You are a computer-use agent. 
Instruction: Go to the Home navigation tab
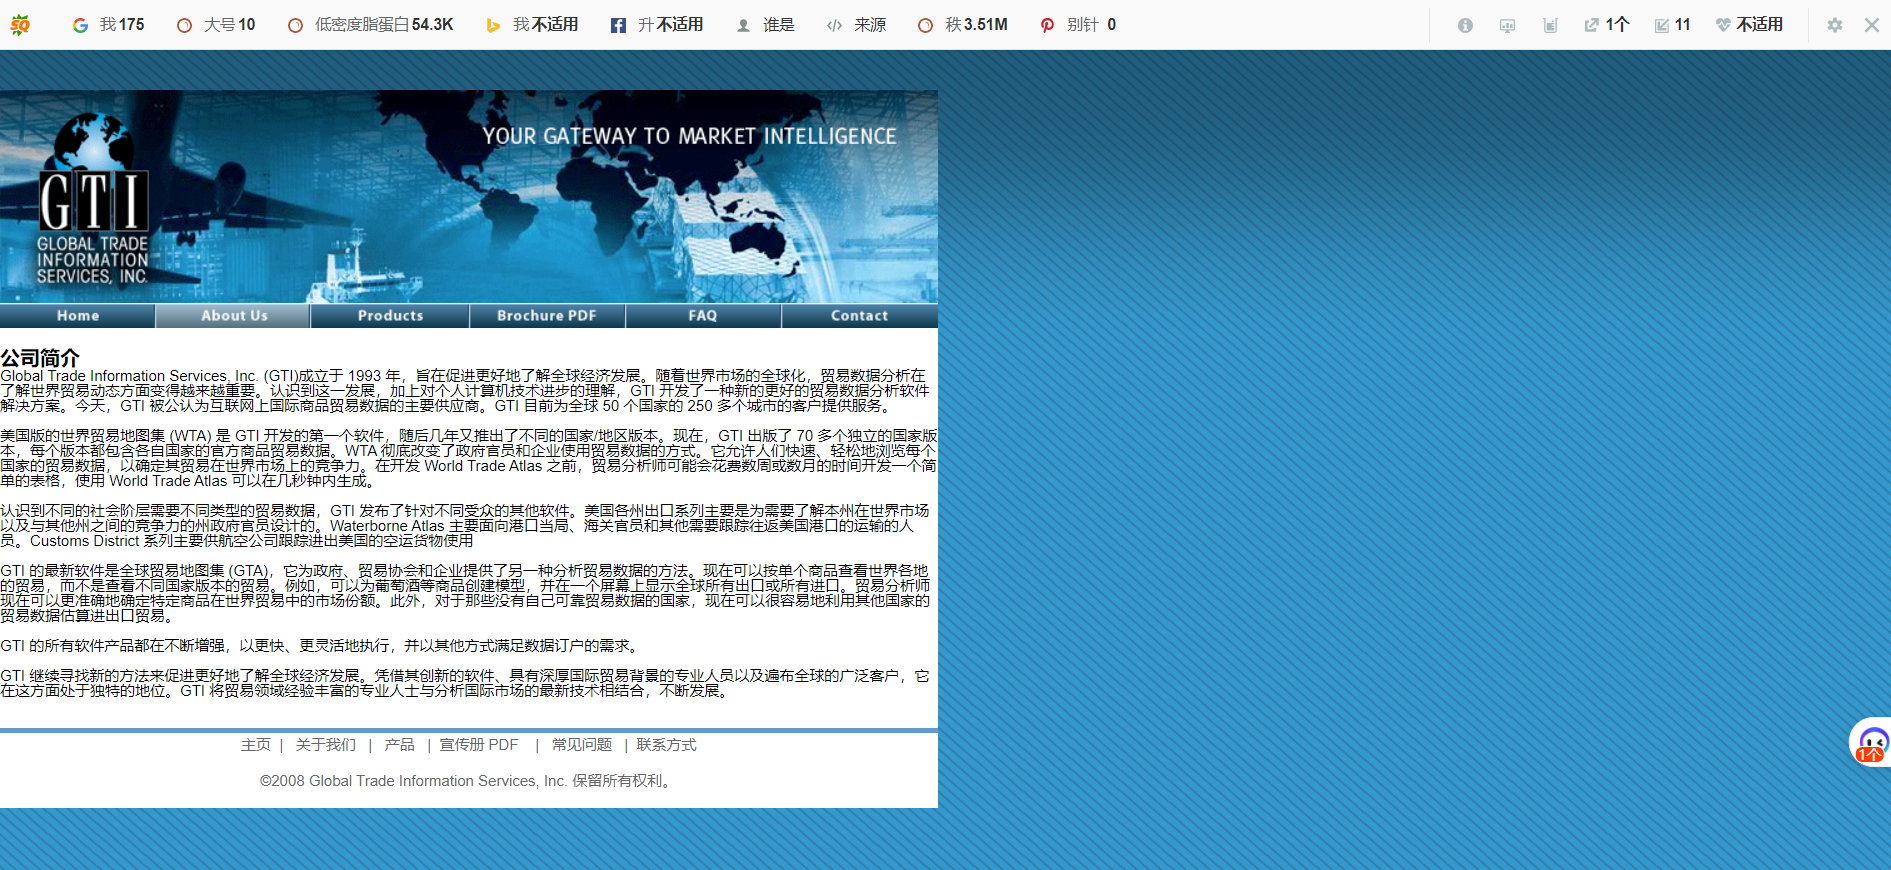click(78, 316)
